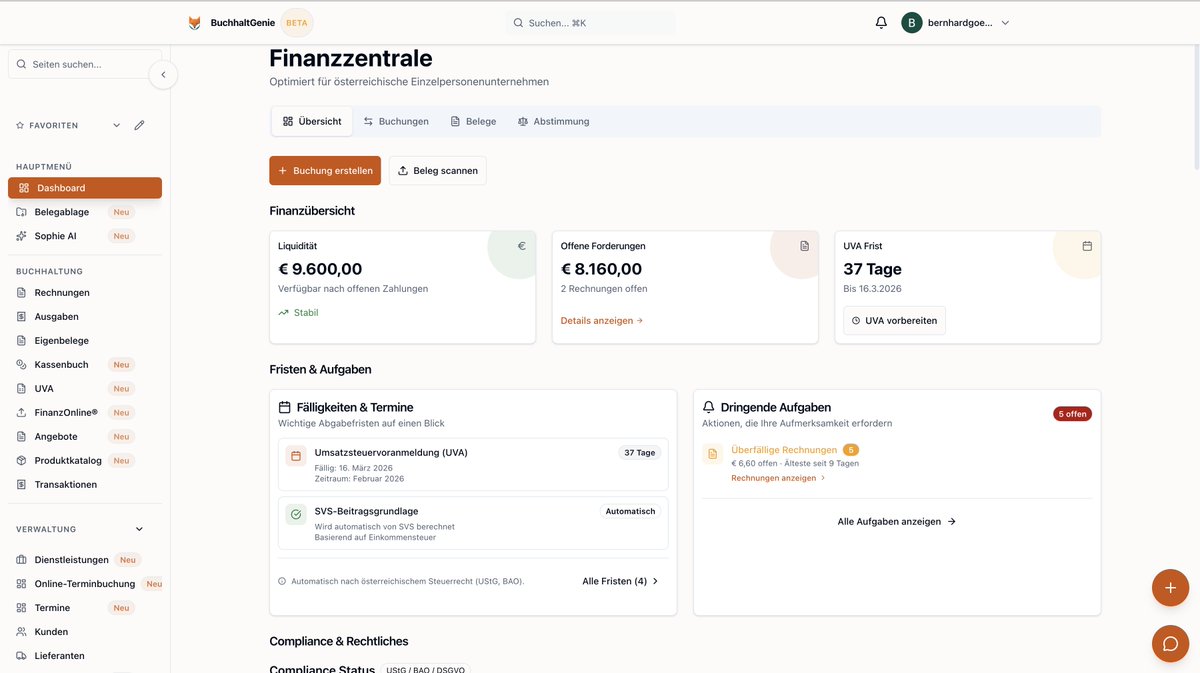1200x673 pixels.
Task: Follow the Rechnungen anzeigen link
Action: 779,478
